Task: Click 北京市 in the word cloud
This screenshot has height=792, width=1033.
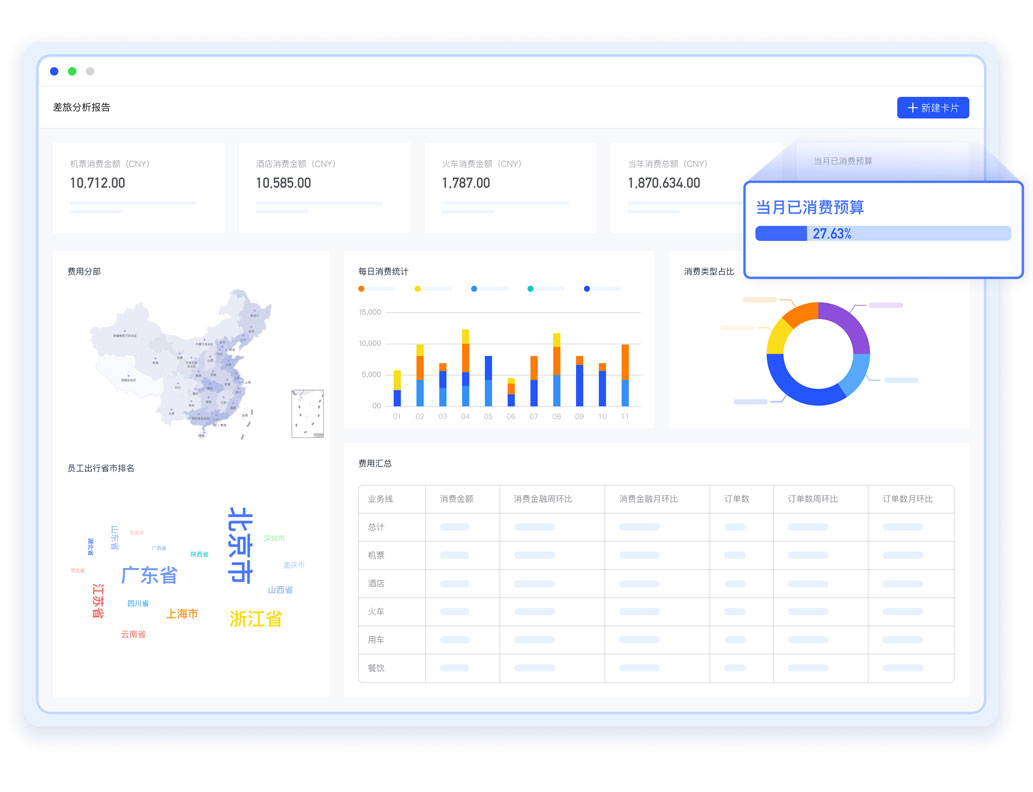Action: 240,545
